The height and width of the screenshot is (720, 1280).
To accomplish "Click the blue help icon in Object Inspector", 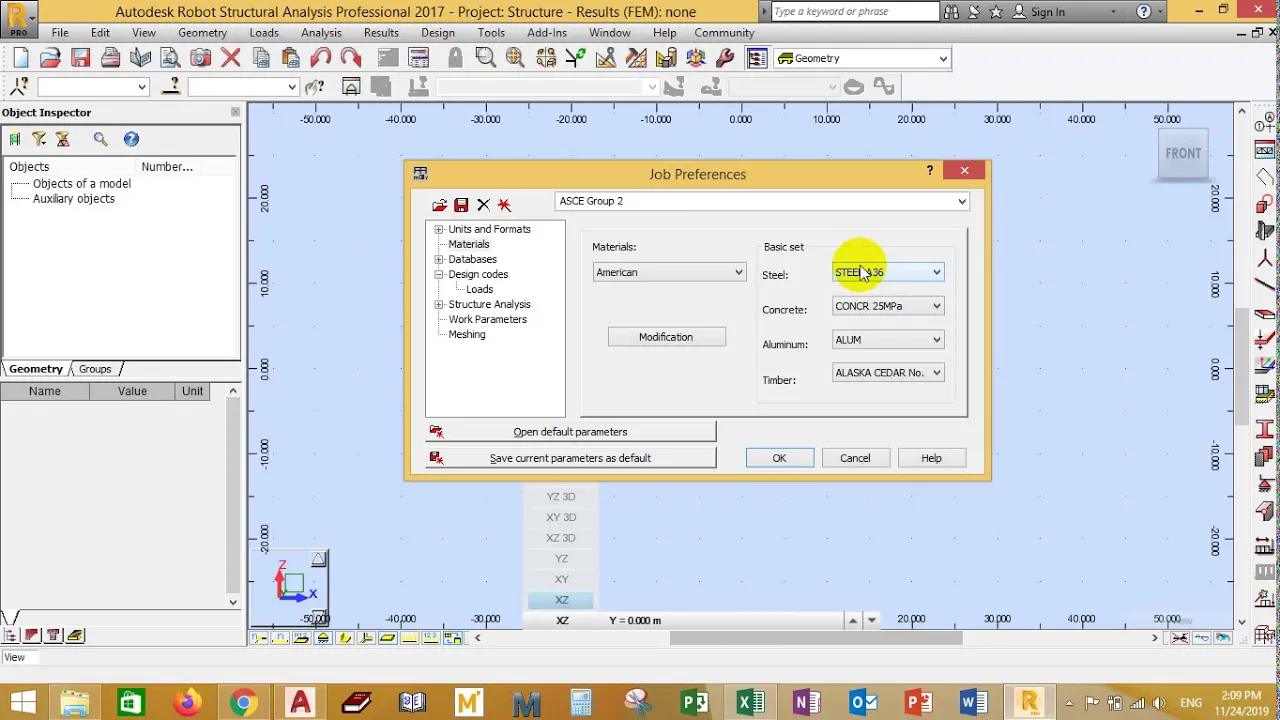I will pyautogui.click(x=131, y=139).
